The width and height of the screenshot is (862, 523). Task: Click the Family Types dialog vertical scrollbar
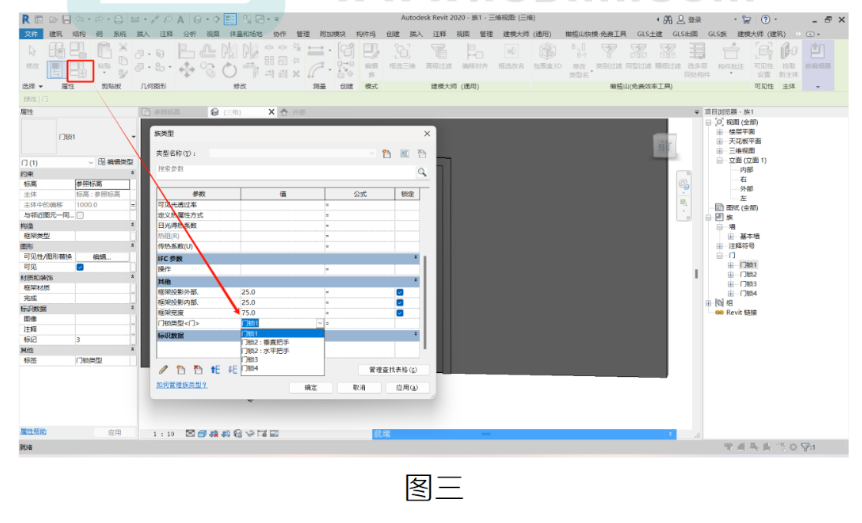tap(425, 301)
